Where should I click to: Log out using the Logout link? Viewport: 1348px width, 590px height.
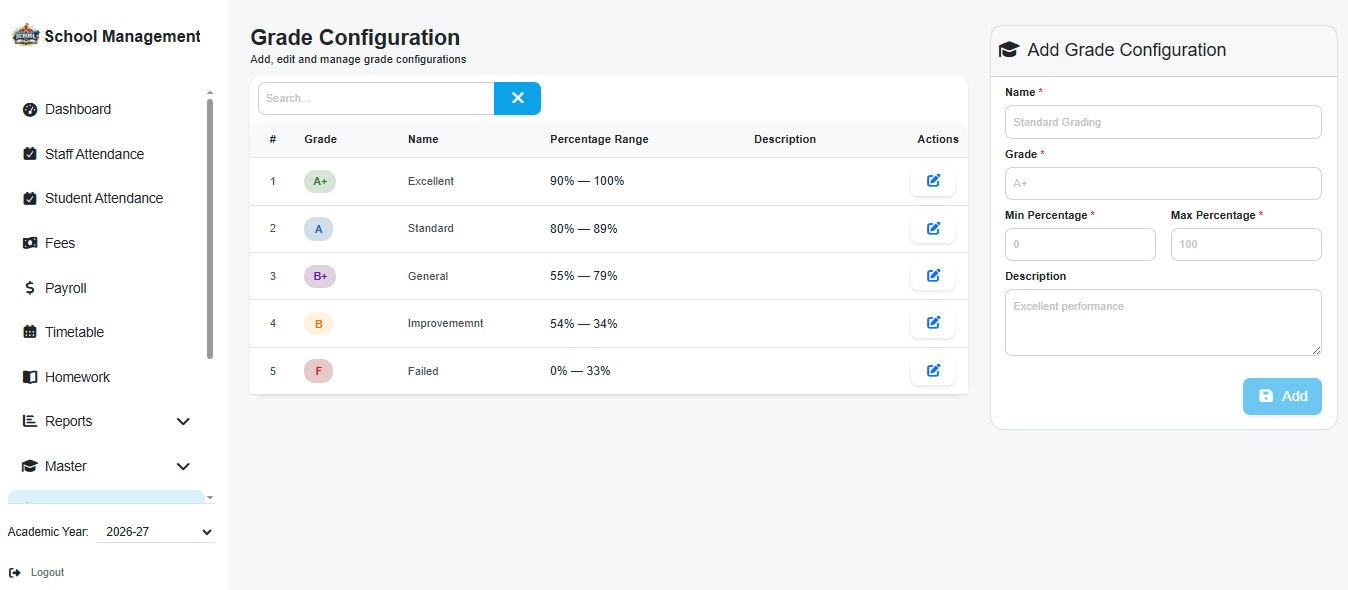47,573
